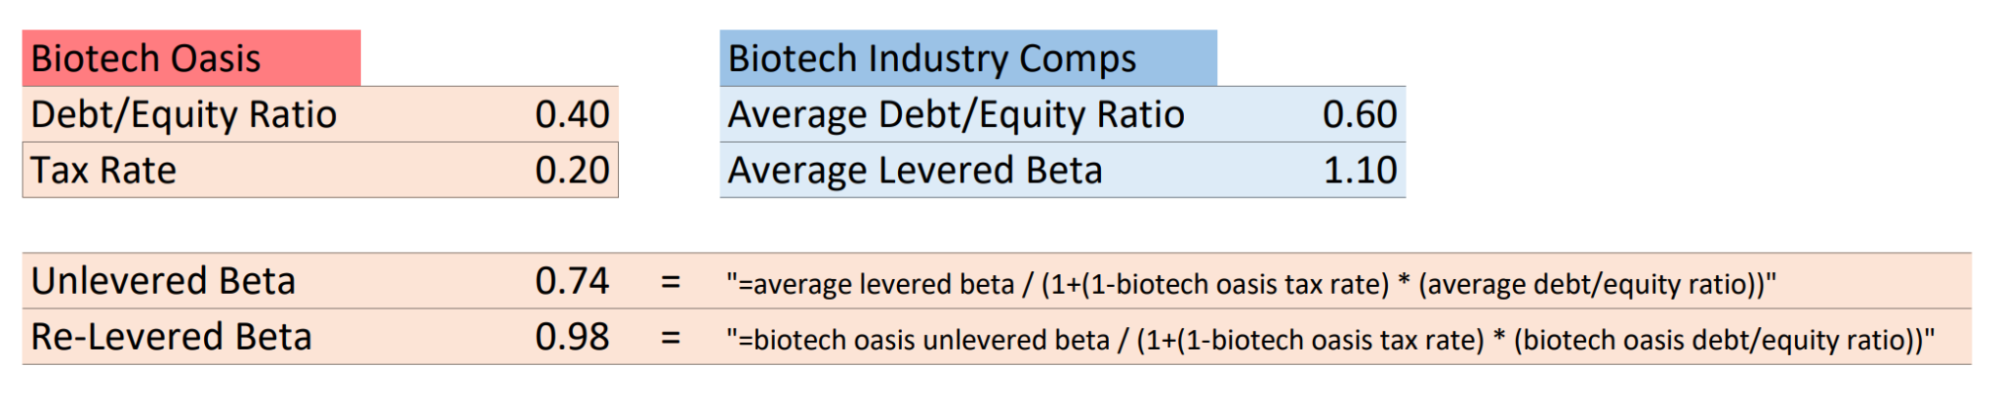Select the 0.20 tax rate value
Screen dimensions: 1999x400
pyautogui.click(x=572, y=170)
